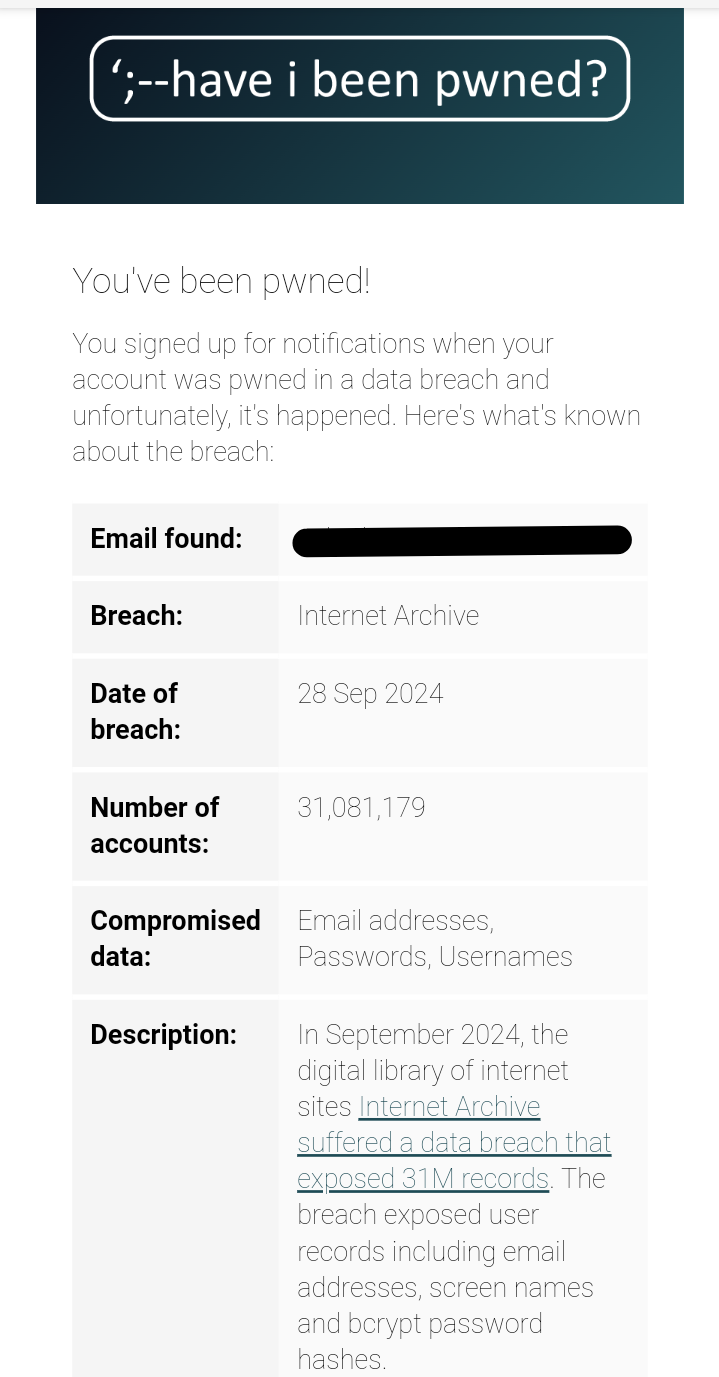
Task: Select the 'Email addresses, Passwords, Usernames' text
Action: coord(434,938)
